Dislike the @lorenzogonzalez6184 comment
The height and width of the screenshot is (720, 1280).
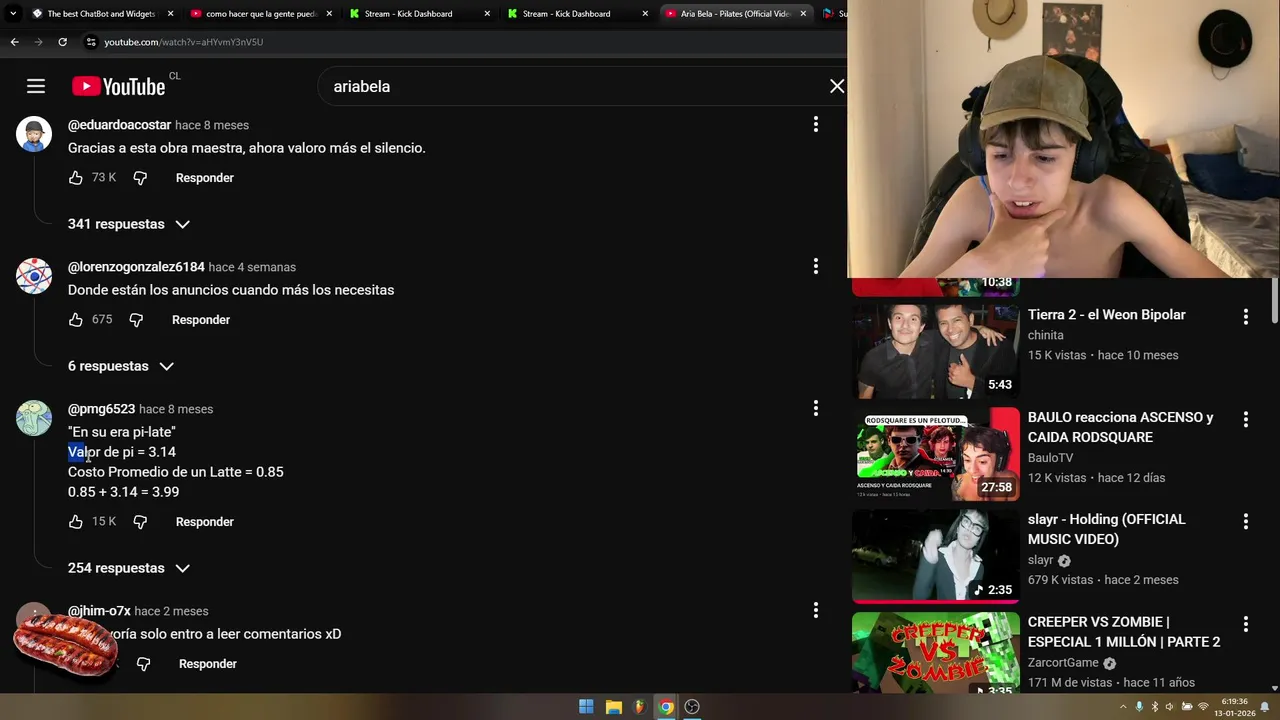tap(136, 320)
